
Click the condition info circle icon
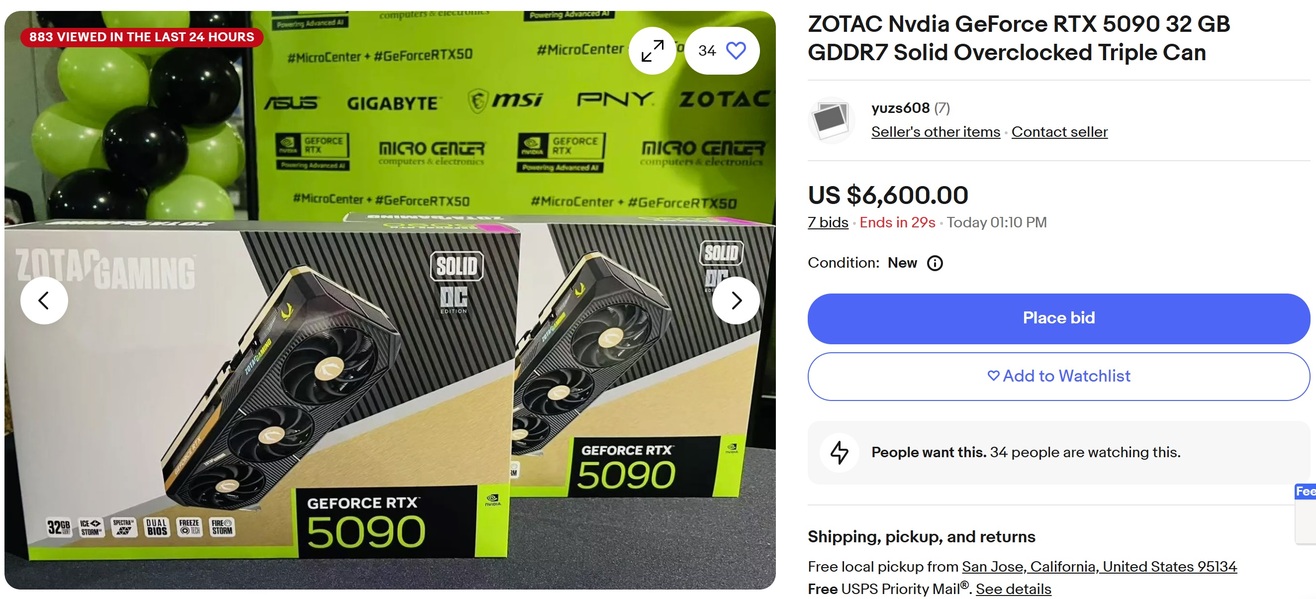coord(935,263)
